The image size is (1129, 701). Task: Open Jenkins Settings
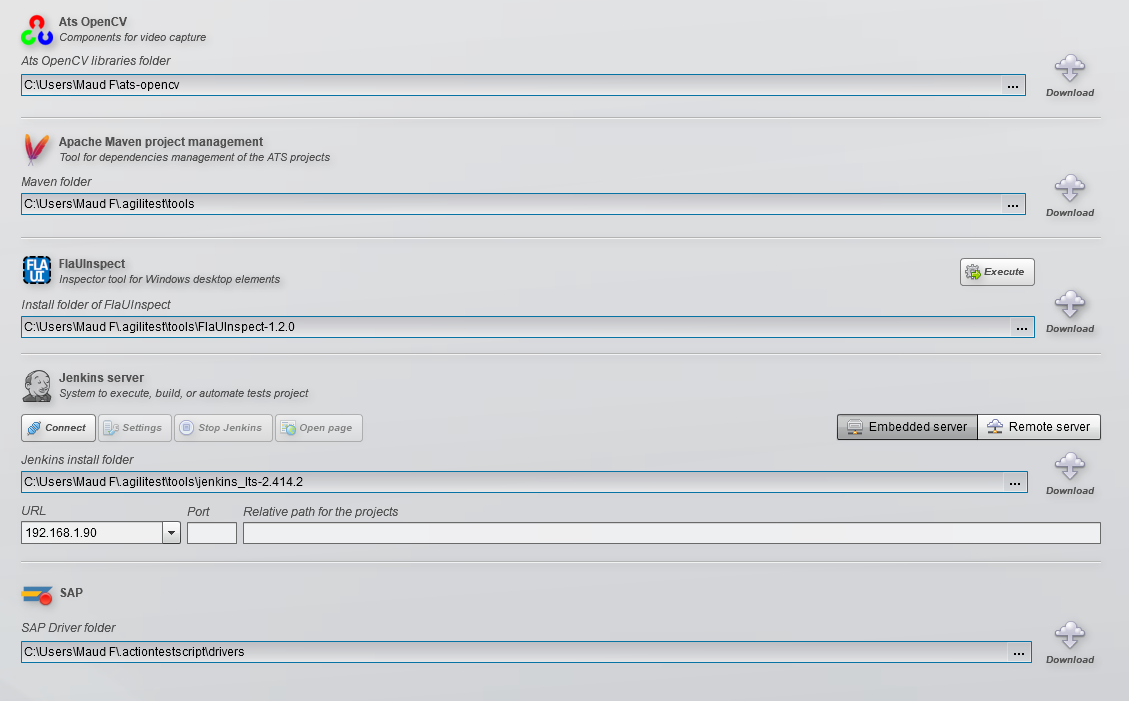[x=135, y=428]
